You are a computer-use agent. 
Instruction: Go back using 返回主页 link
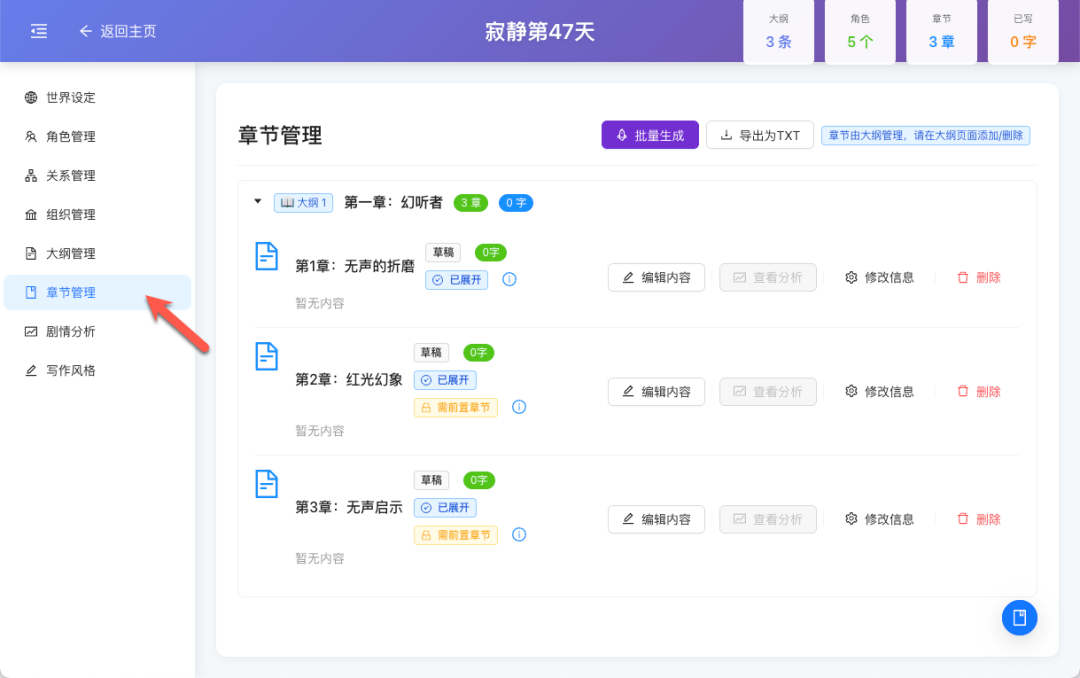117,31
